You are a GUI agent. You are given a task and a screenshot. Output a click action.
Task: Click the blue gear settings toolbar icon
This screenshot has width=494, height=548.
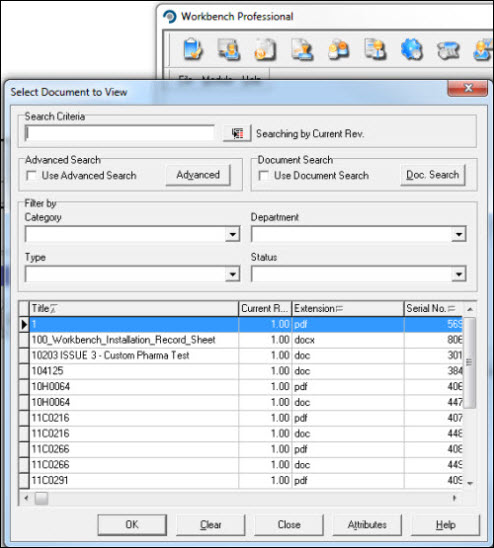[411, 49]
